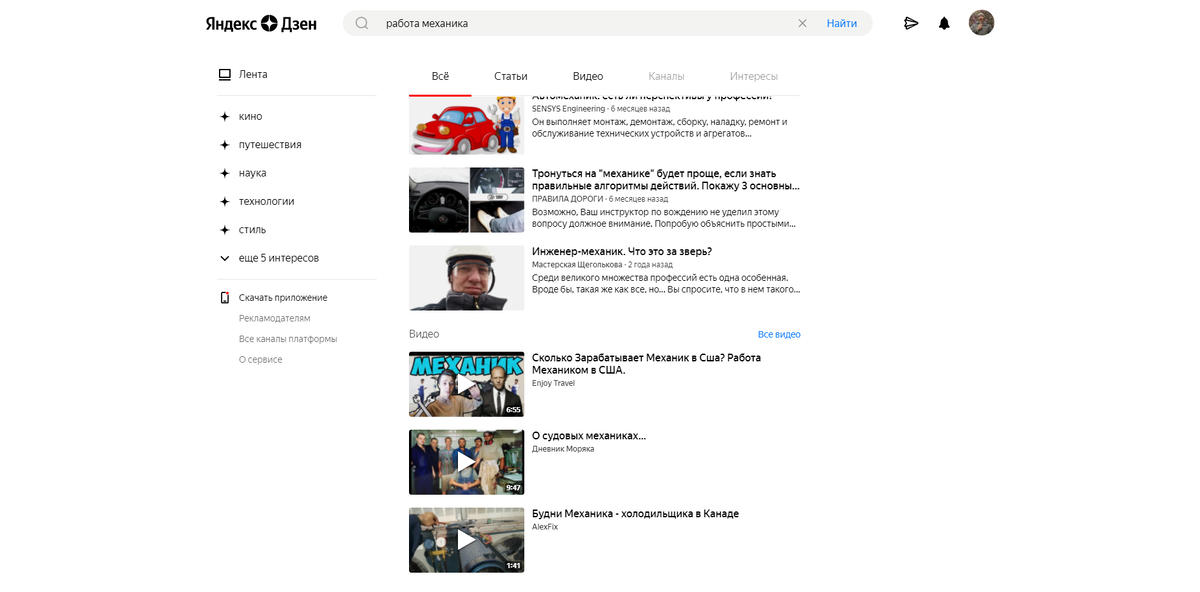Screen dimensions: 1200x592
Task: Switch to the Каналы tab
Action: tap(667, 75)
